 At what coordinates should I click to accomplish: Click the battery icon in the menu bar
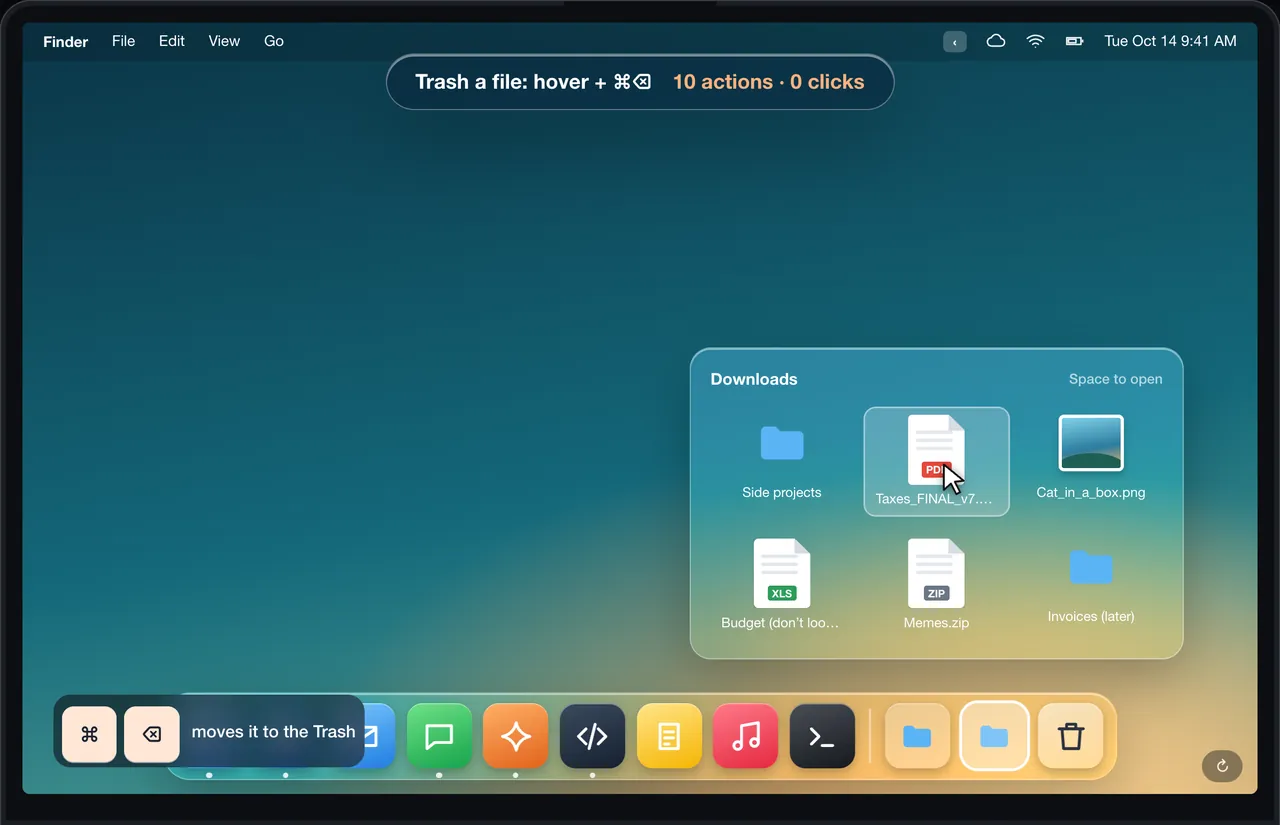[1075, 41]
